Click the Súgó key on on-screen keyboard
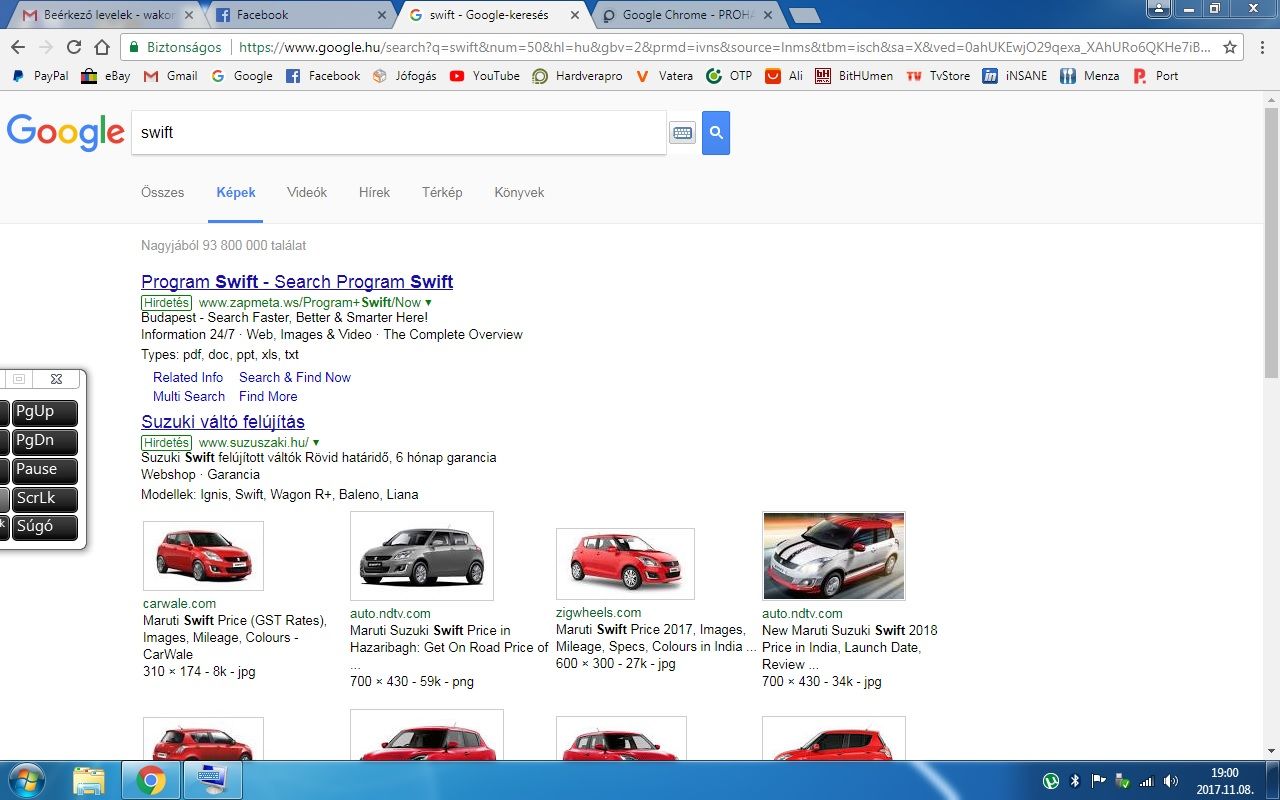This screenshot has height=800, width=1280. pyautogui.click(x=45, y=527)
